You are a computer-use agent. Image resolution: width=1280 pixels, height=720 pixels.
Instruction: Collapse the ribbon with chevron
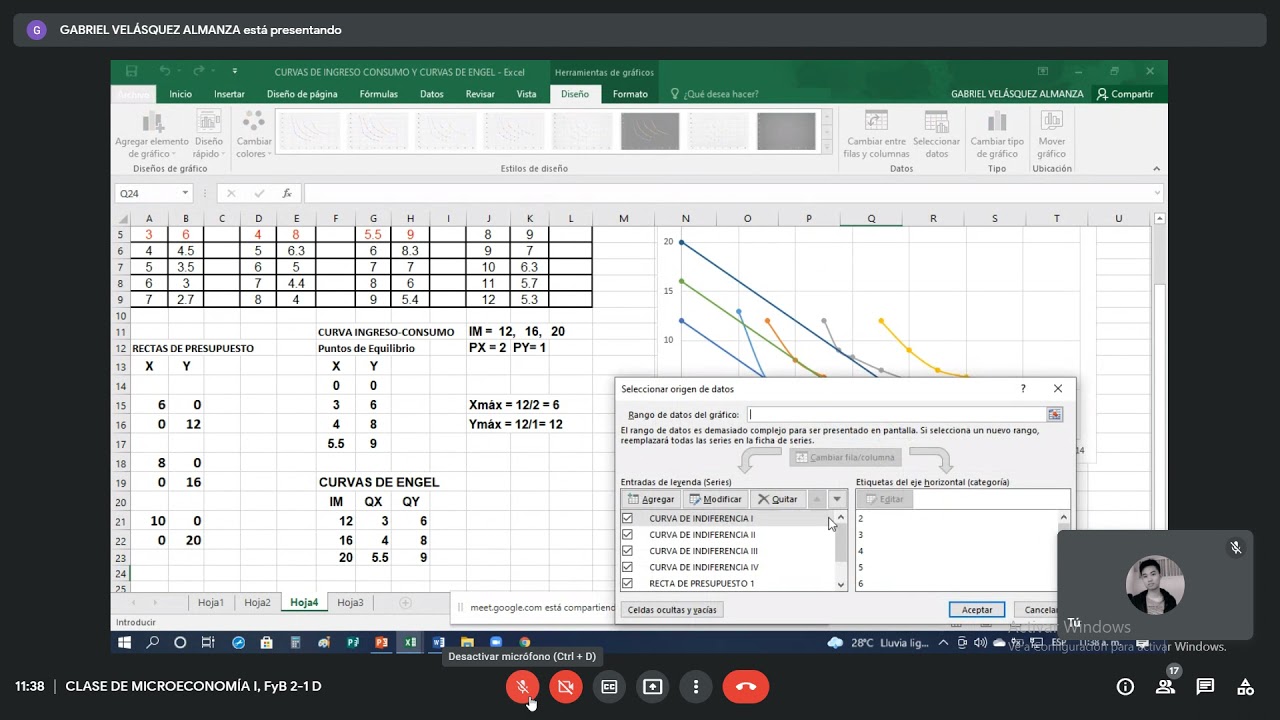pyautogui.click(x=1157, y=168)
